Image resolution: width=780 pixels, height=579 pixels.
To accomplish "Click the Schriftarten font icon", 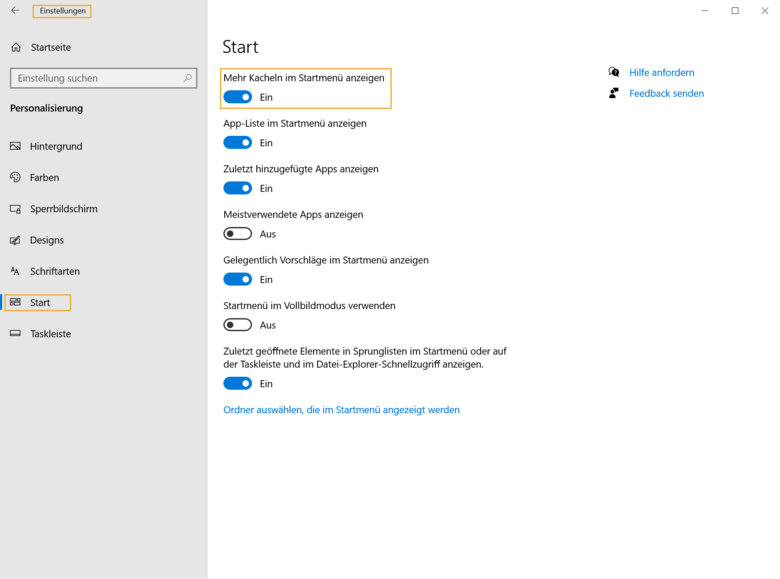I will point(15,271).
